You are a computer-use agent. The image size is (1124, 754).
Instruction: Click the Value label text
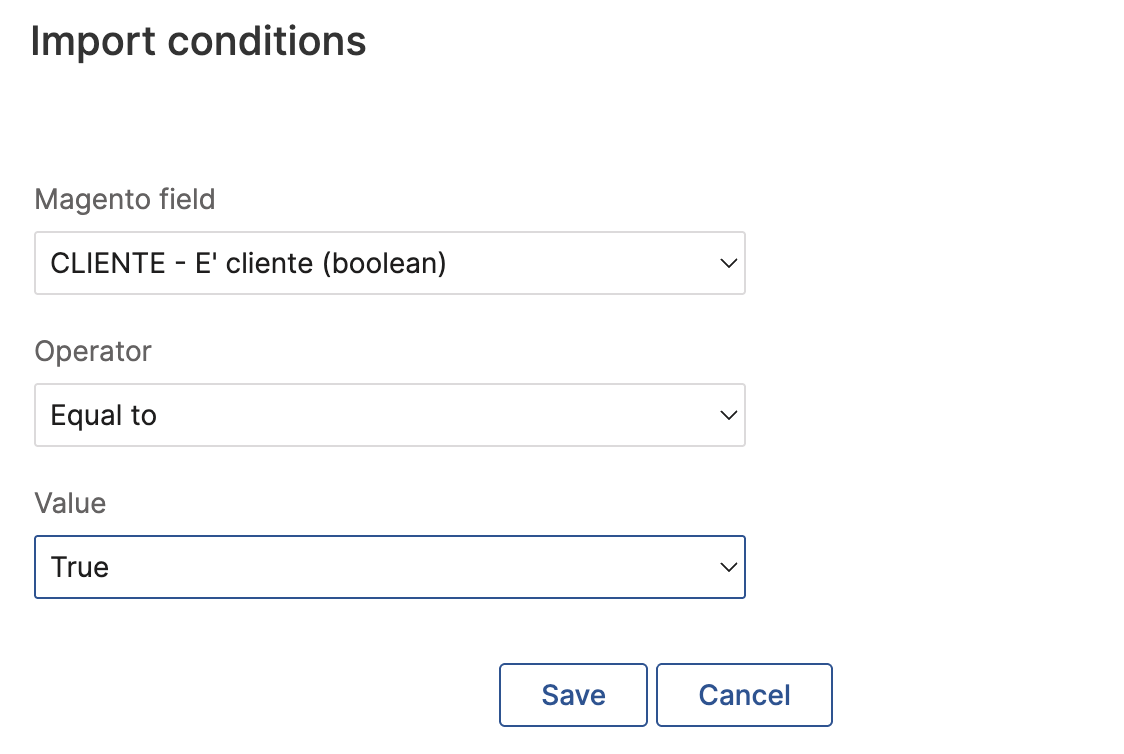pyautogui.click(x=70, y=503)
